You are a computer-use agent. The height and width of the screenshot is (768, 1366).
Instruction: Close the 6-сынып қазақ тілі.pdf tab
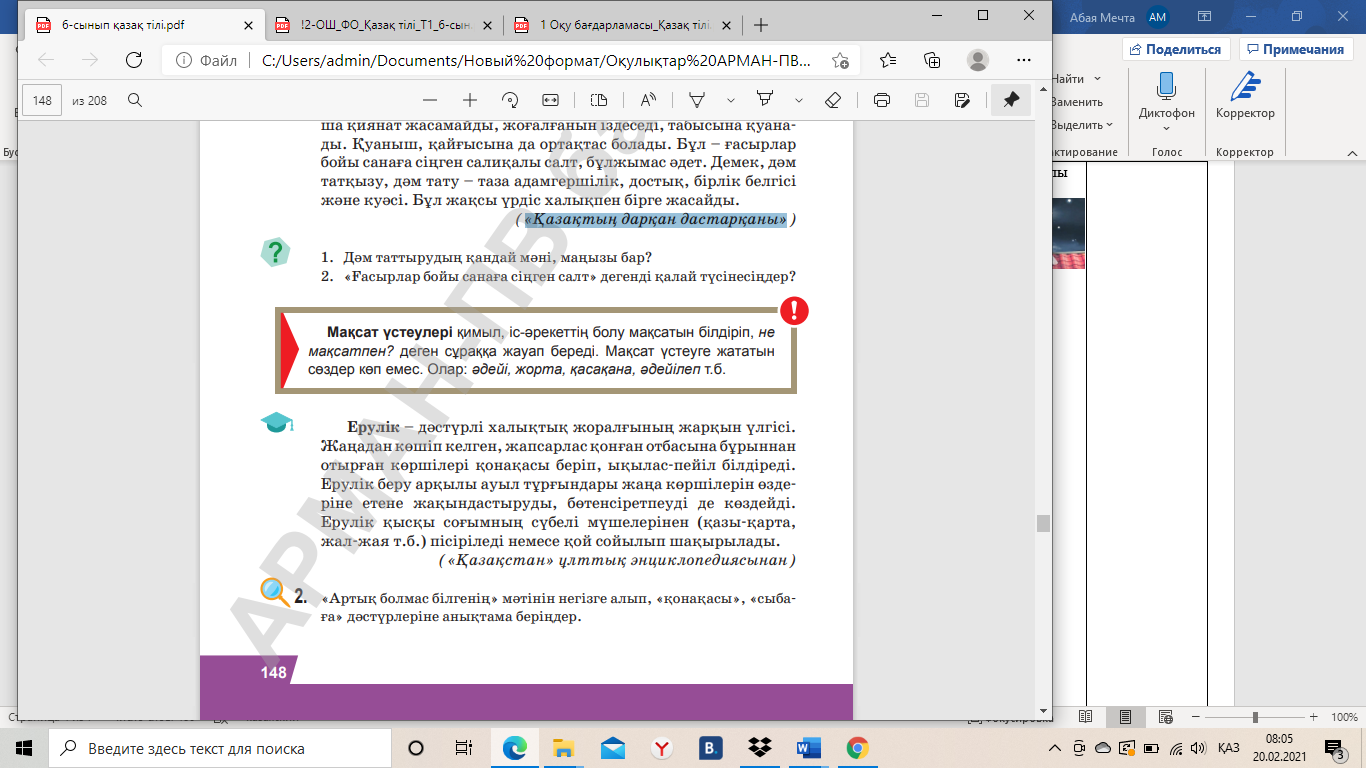[x=249, y=25]
